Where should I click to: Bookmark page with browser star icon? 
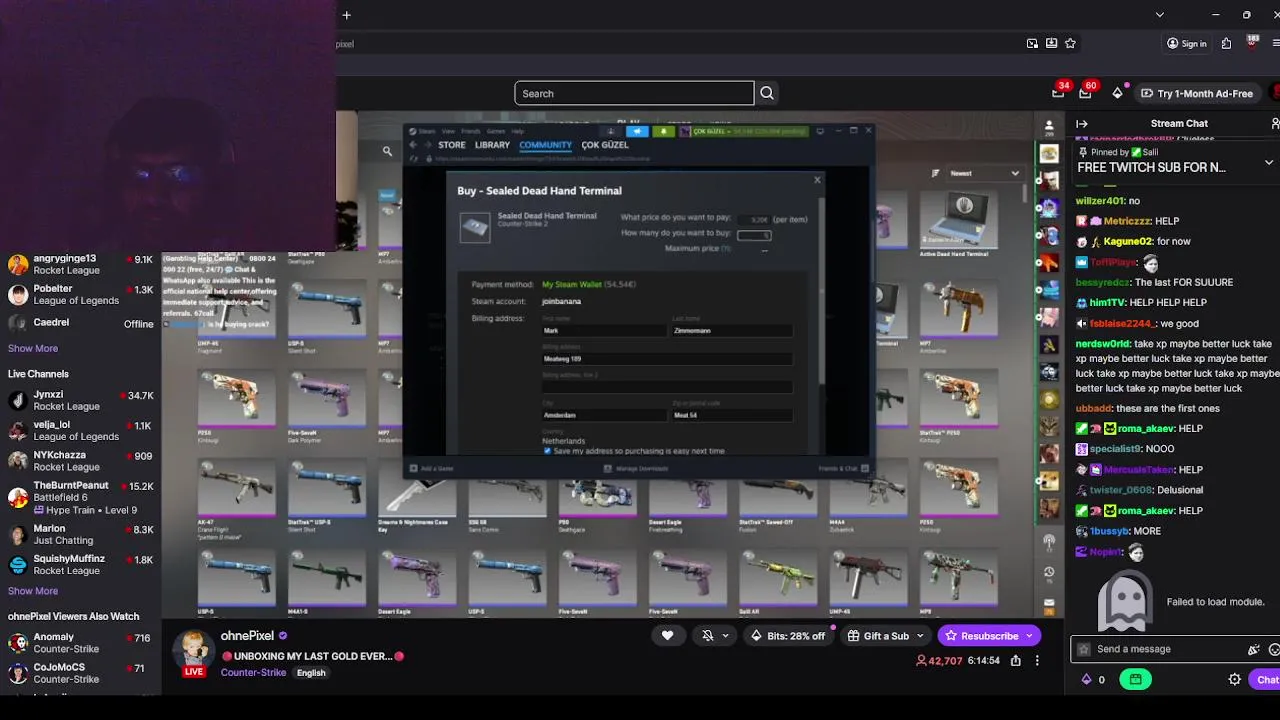1070,44
